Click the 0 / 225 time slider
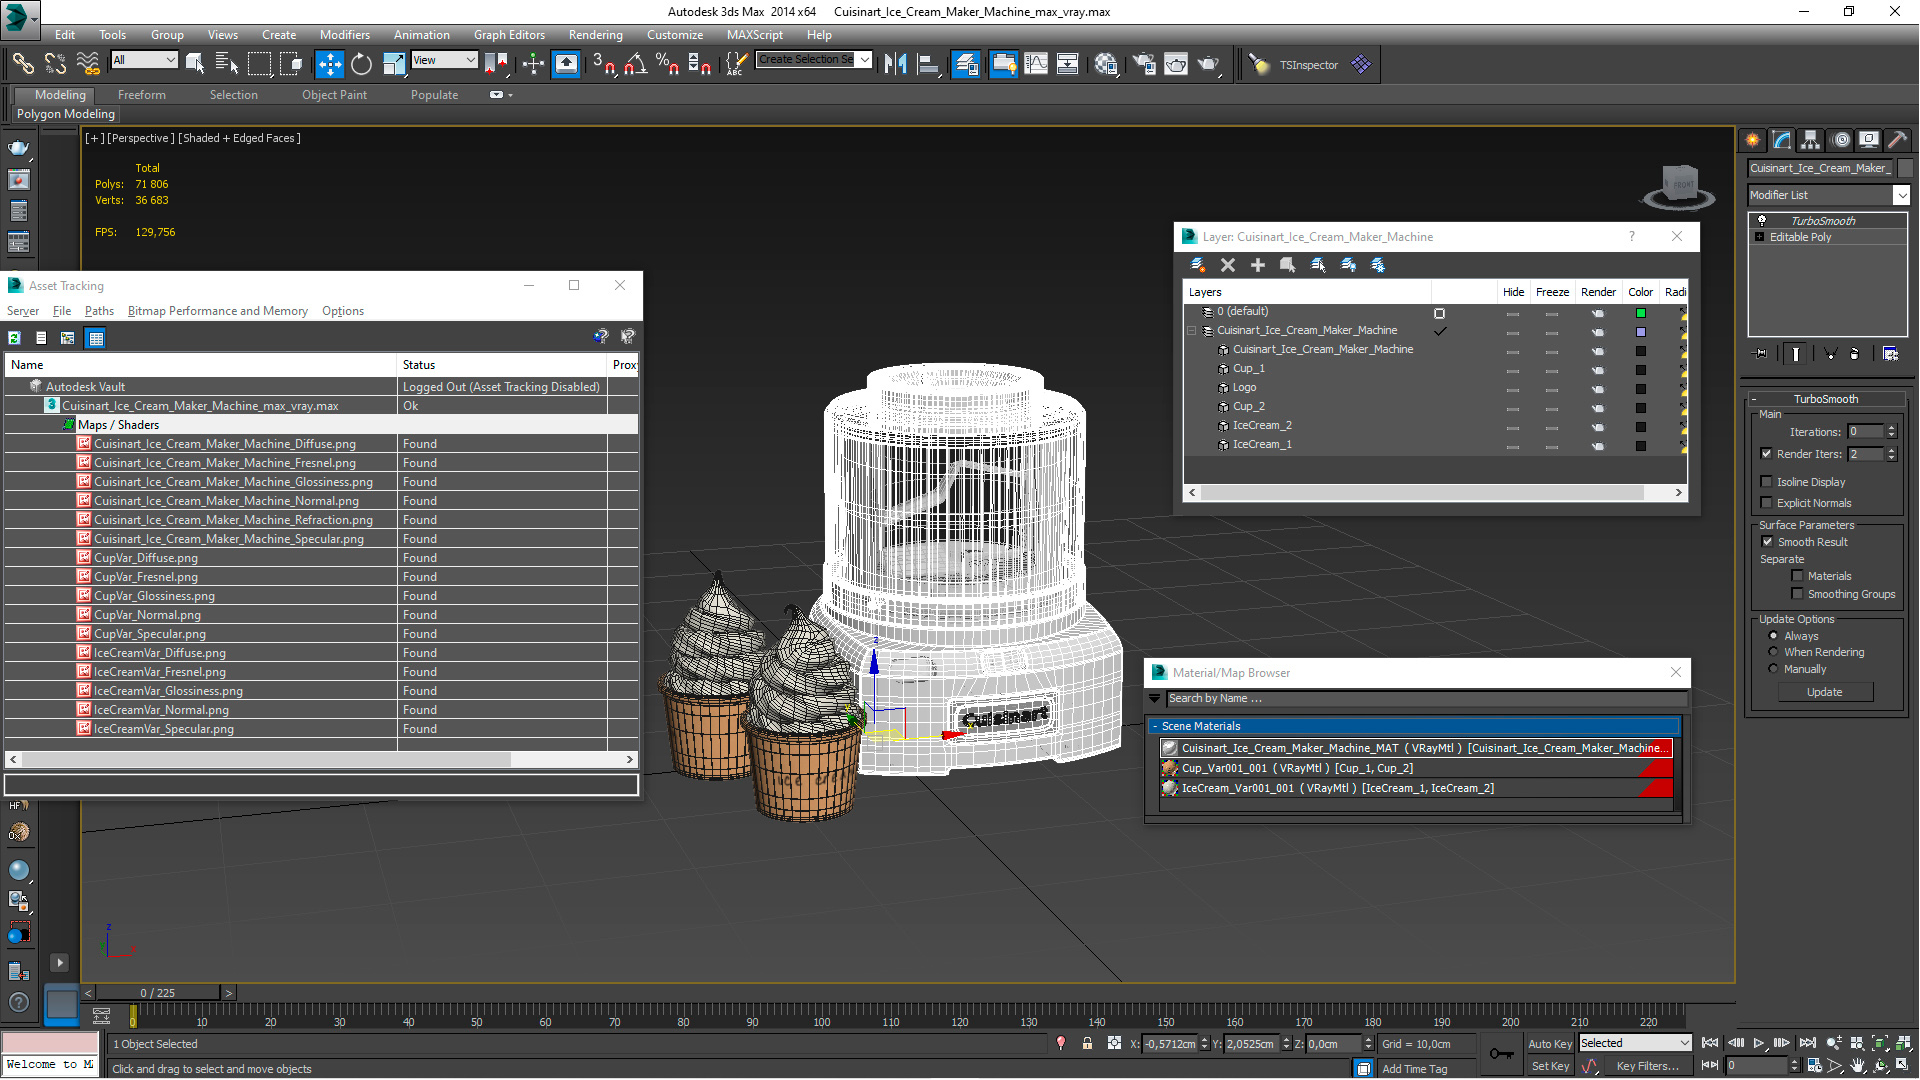Image resolution: width=1920 pixels, height=1080 pixels. [x=158, y=993]
